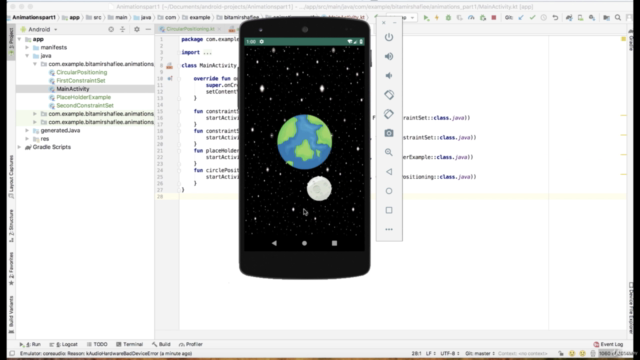The height and width of the screenshot is (360, 640).
Task: Open the UTF-8 encoding selector
Action: [x=450, y=353]
